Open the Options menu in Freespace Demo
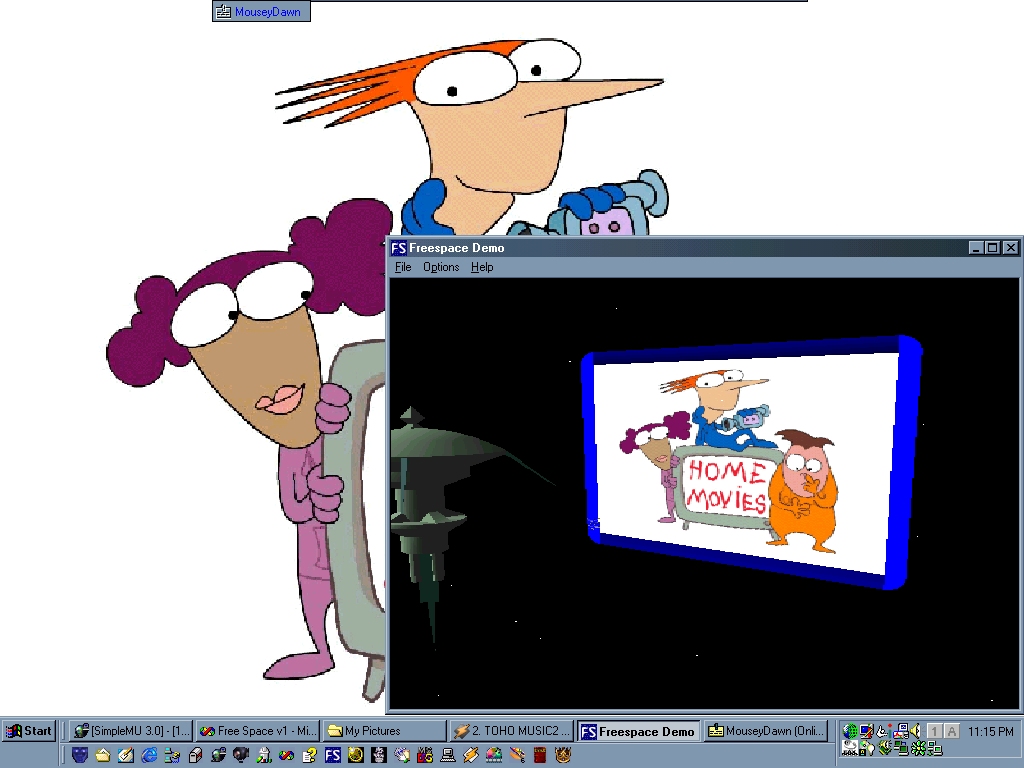 [441, 267]
